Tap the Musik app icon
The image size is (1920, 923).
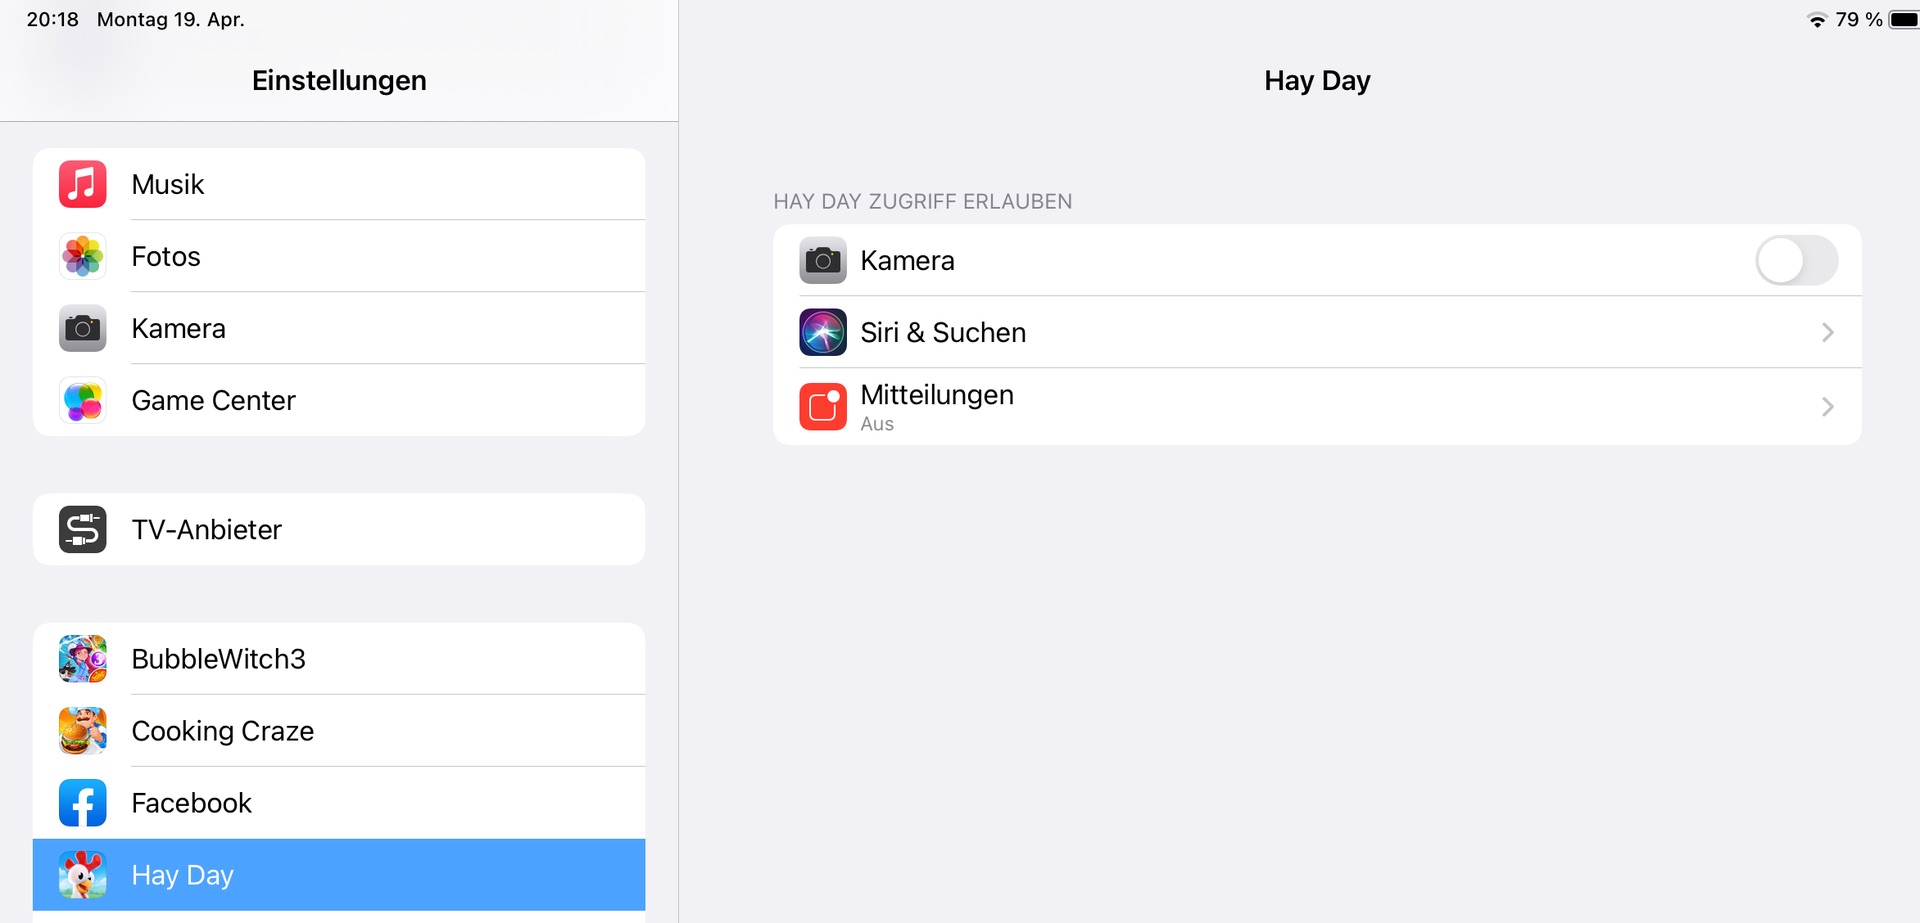(82, 184)
